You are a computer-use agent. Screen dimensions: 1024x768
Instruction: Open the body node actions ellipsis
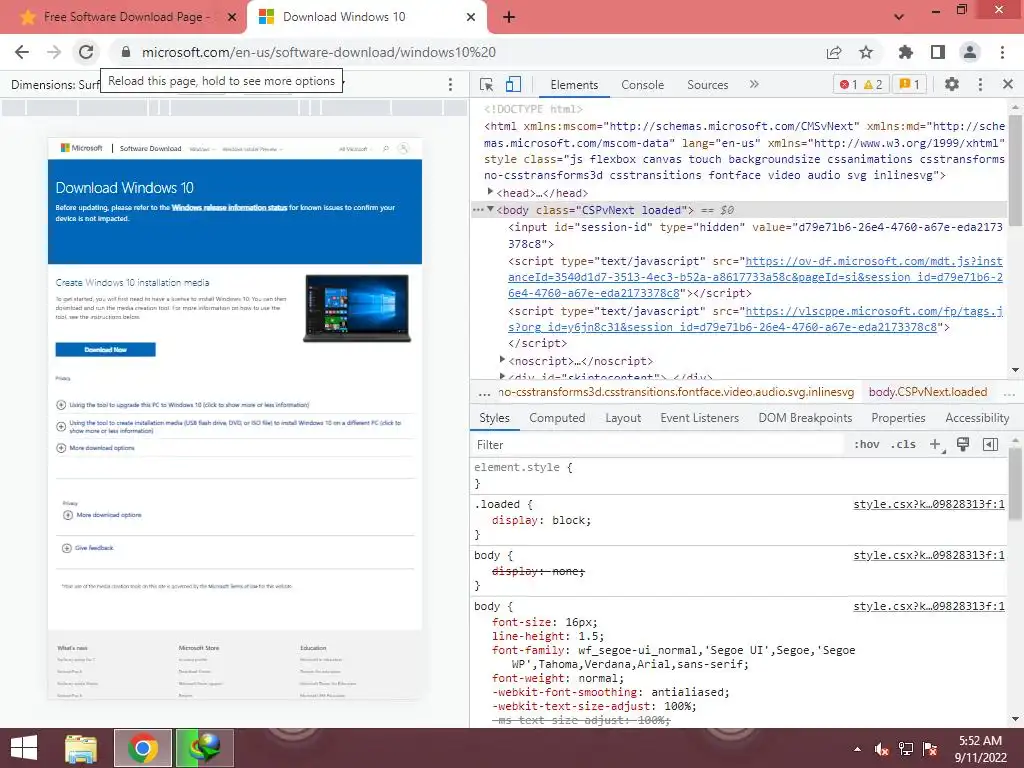click(478, 210)
